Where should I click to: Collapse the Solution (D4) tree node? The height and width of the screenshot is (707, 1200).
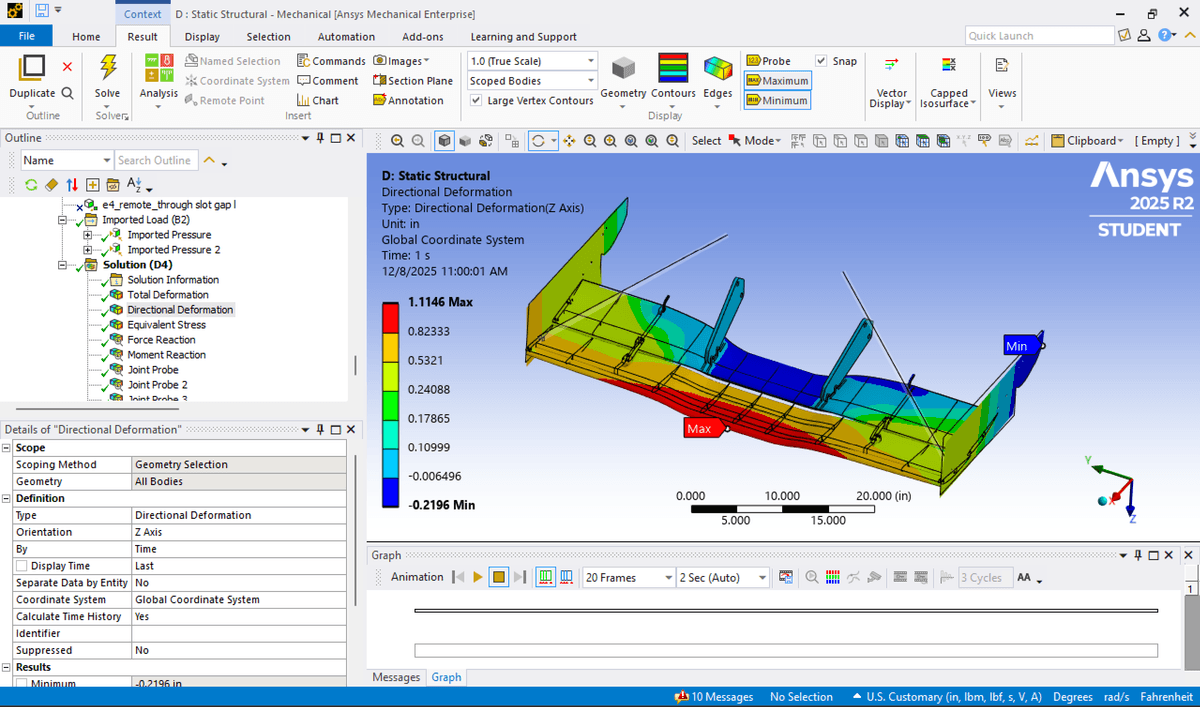click(x=63, y=265)
